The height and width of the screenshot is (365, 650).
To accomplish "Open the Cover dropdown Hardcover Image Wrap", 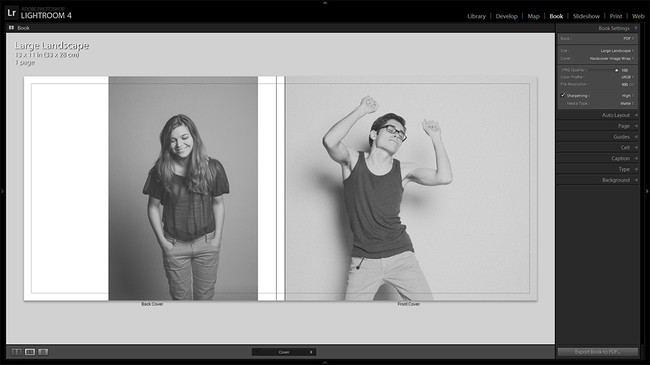I will coord(611,58).
